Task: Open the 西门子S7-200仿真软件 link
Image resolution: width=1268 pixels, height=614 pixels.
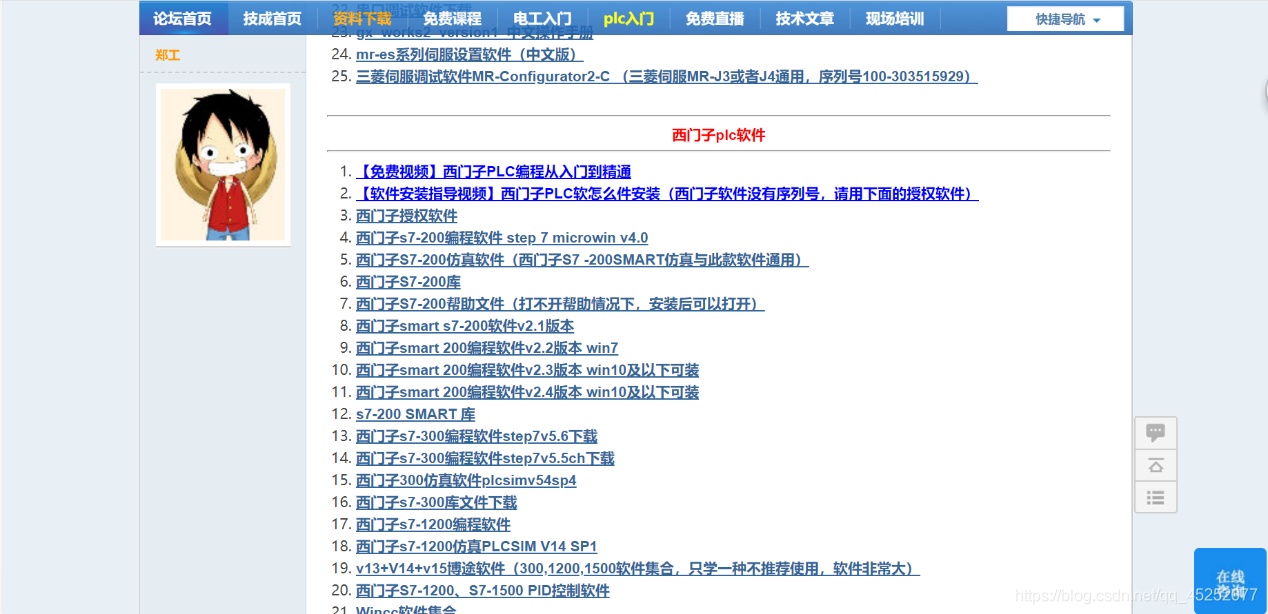Action: pyautogui.click(x=582, y=260)
